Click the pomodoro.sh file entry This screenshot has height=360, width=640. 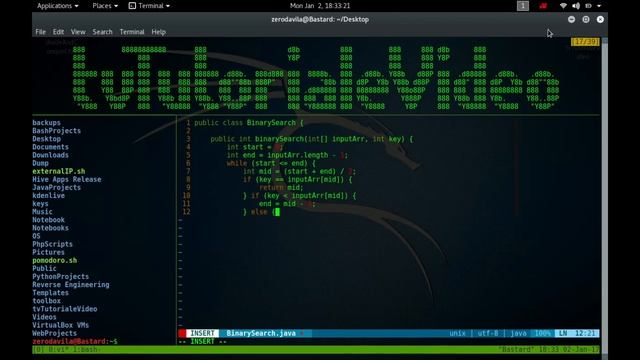(54, 260)
